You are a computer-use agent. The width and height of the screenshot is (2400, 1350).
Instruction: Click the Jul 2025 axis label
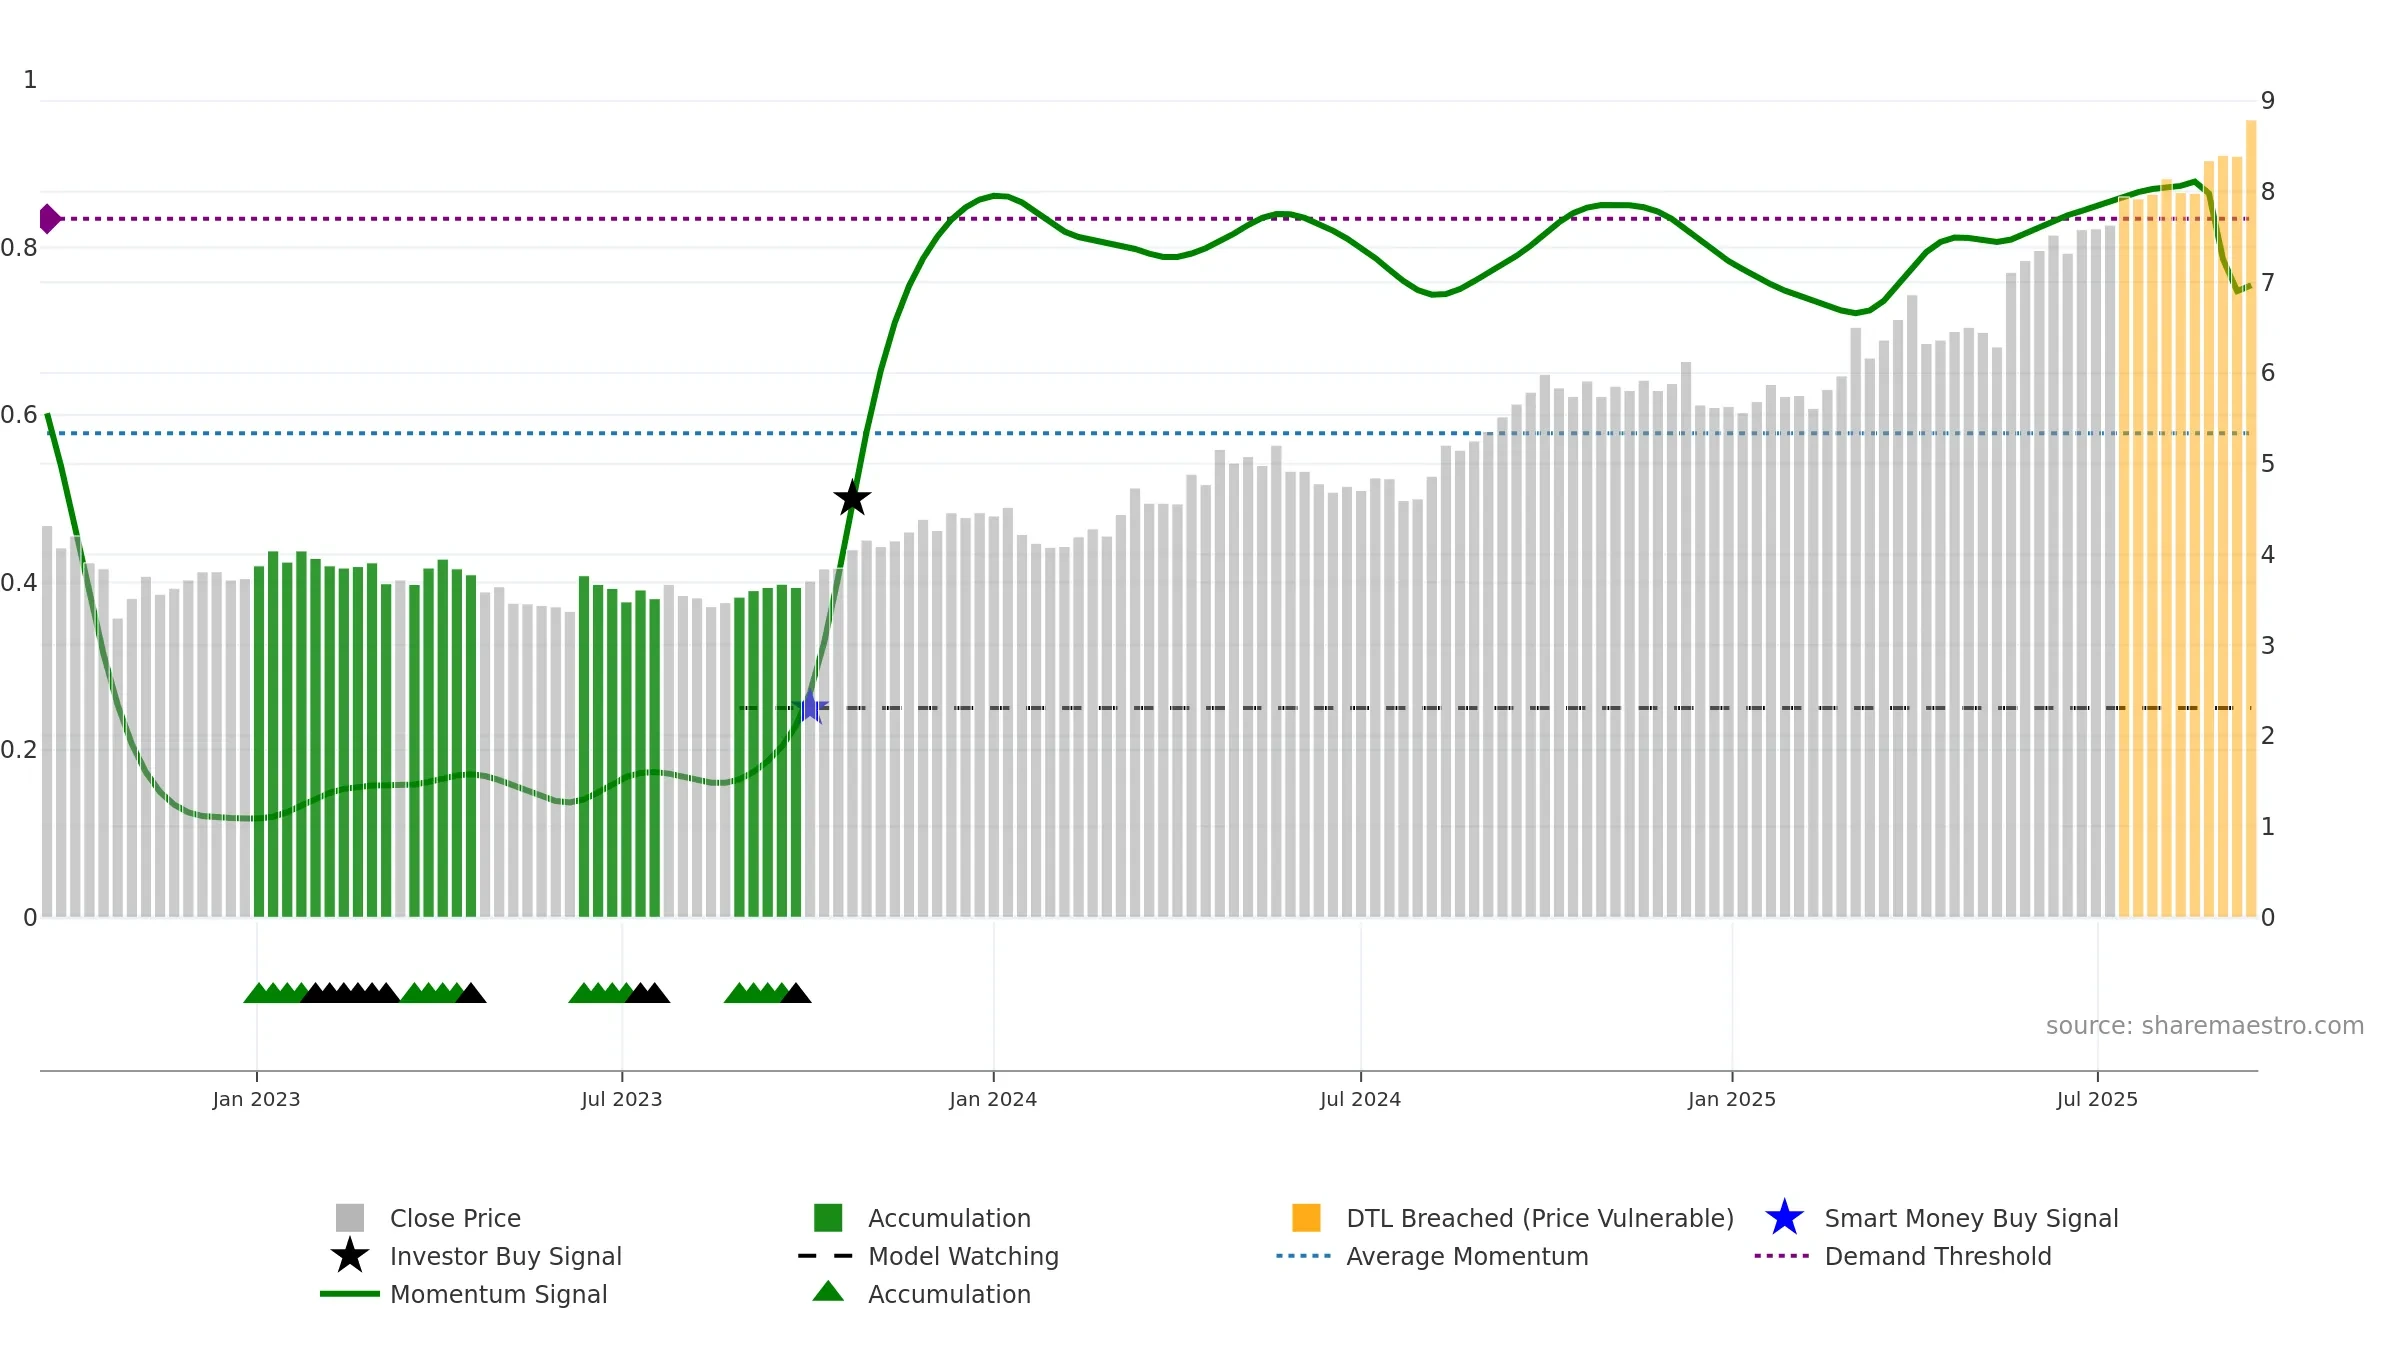(x=2097, y=1099)
